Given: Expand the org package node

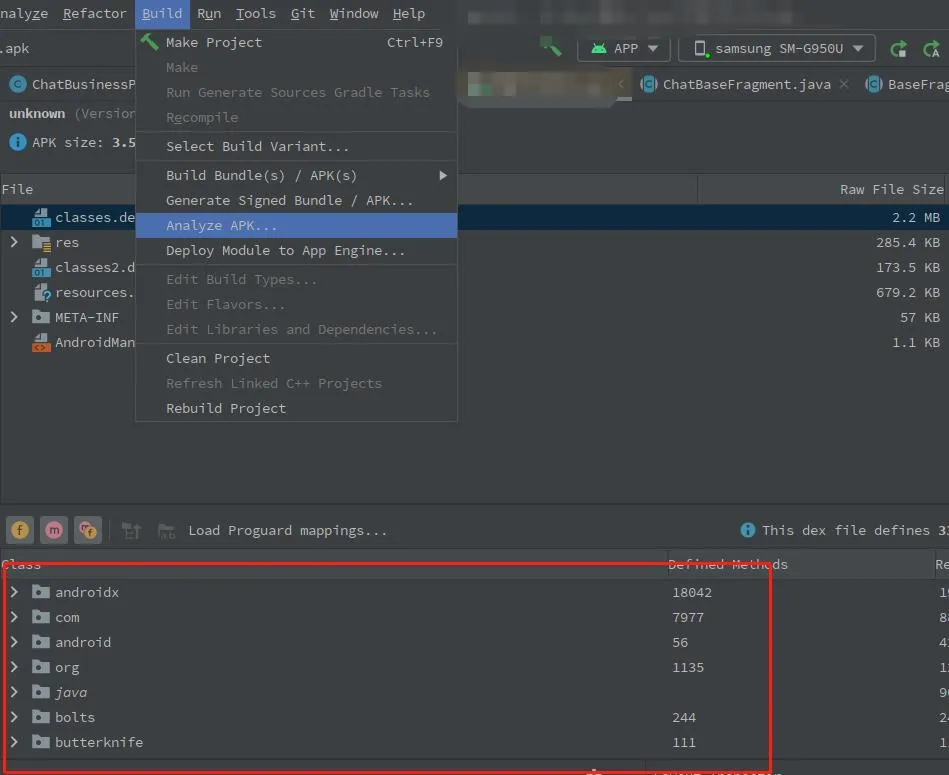Looking at the screenshot, I should 14,667.
